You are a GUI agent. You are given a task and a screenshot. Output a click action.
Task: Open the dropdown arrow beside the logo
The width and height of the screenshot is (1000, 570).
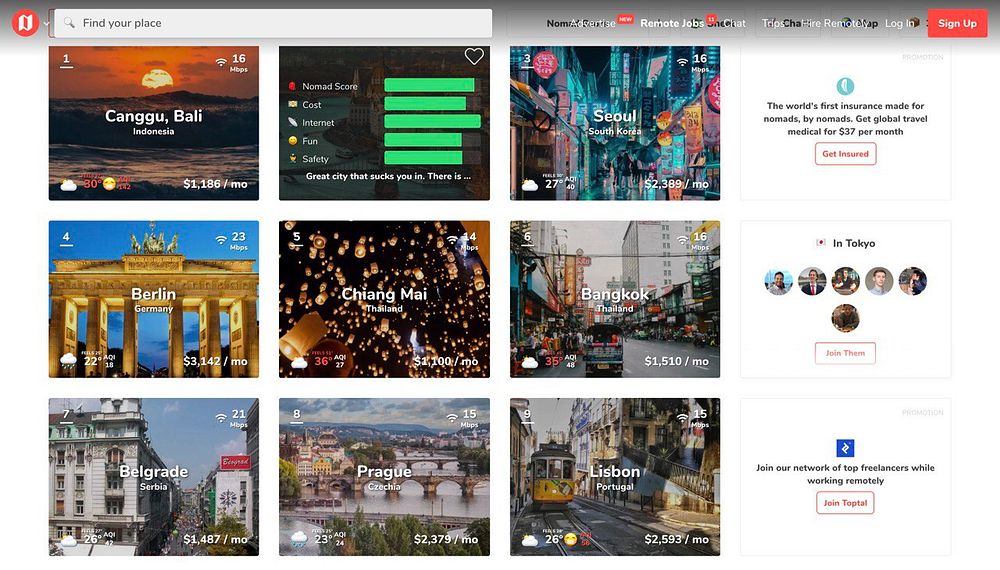[47, 24]
